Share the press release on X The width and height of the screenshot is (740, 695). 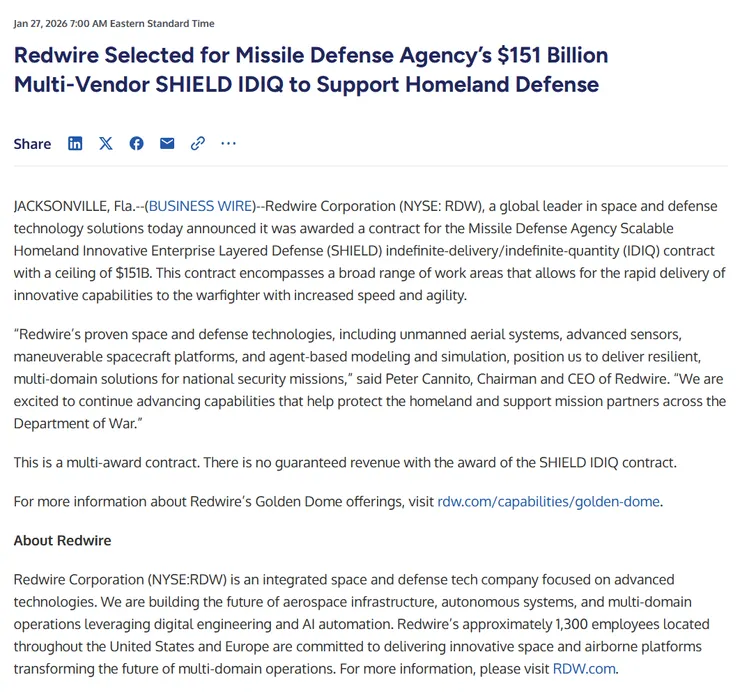[106, 144]
